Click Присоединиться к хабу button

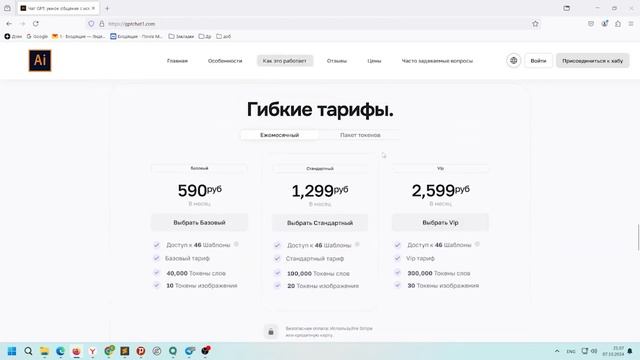593,61
